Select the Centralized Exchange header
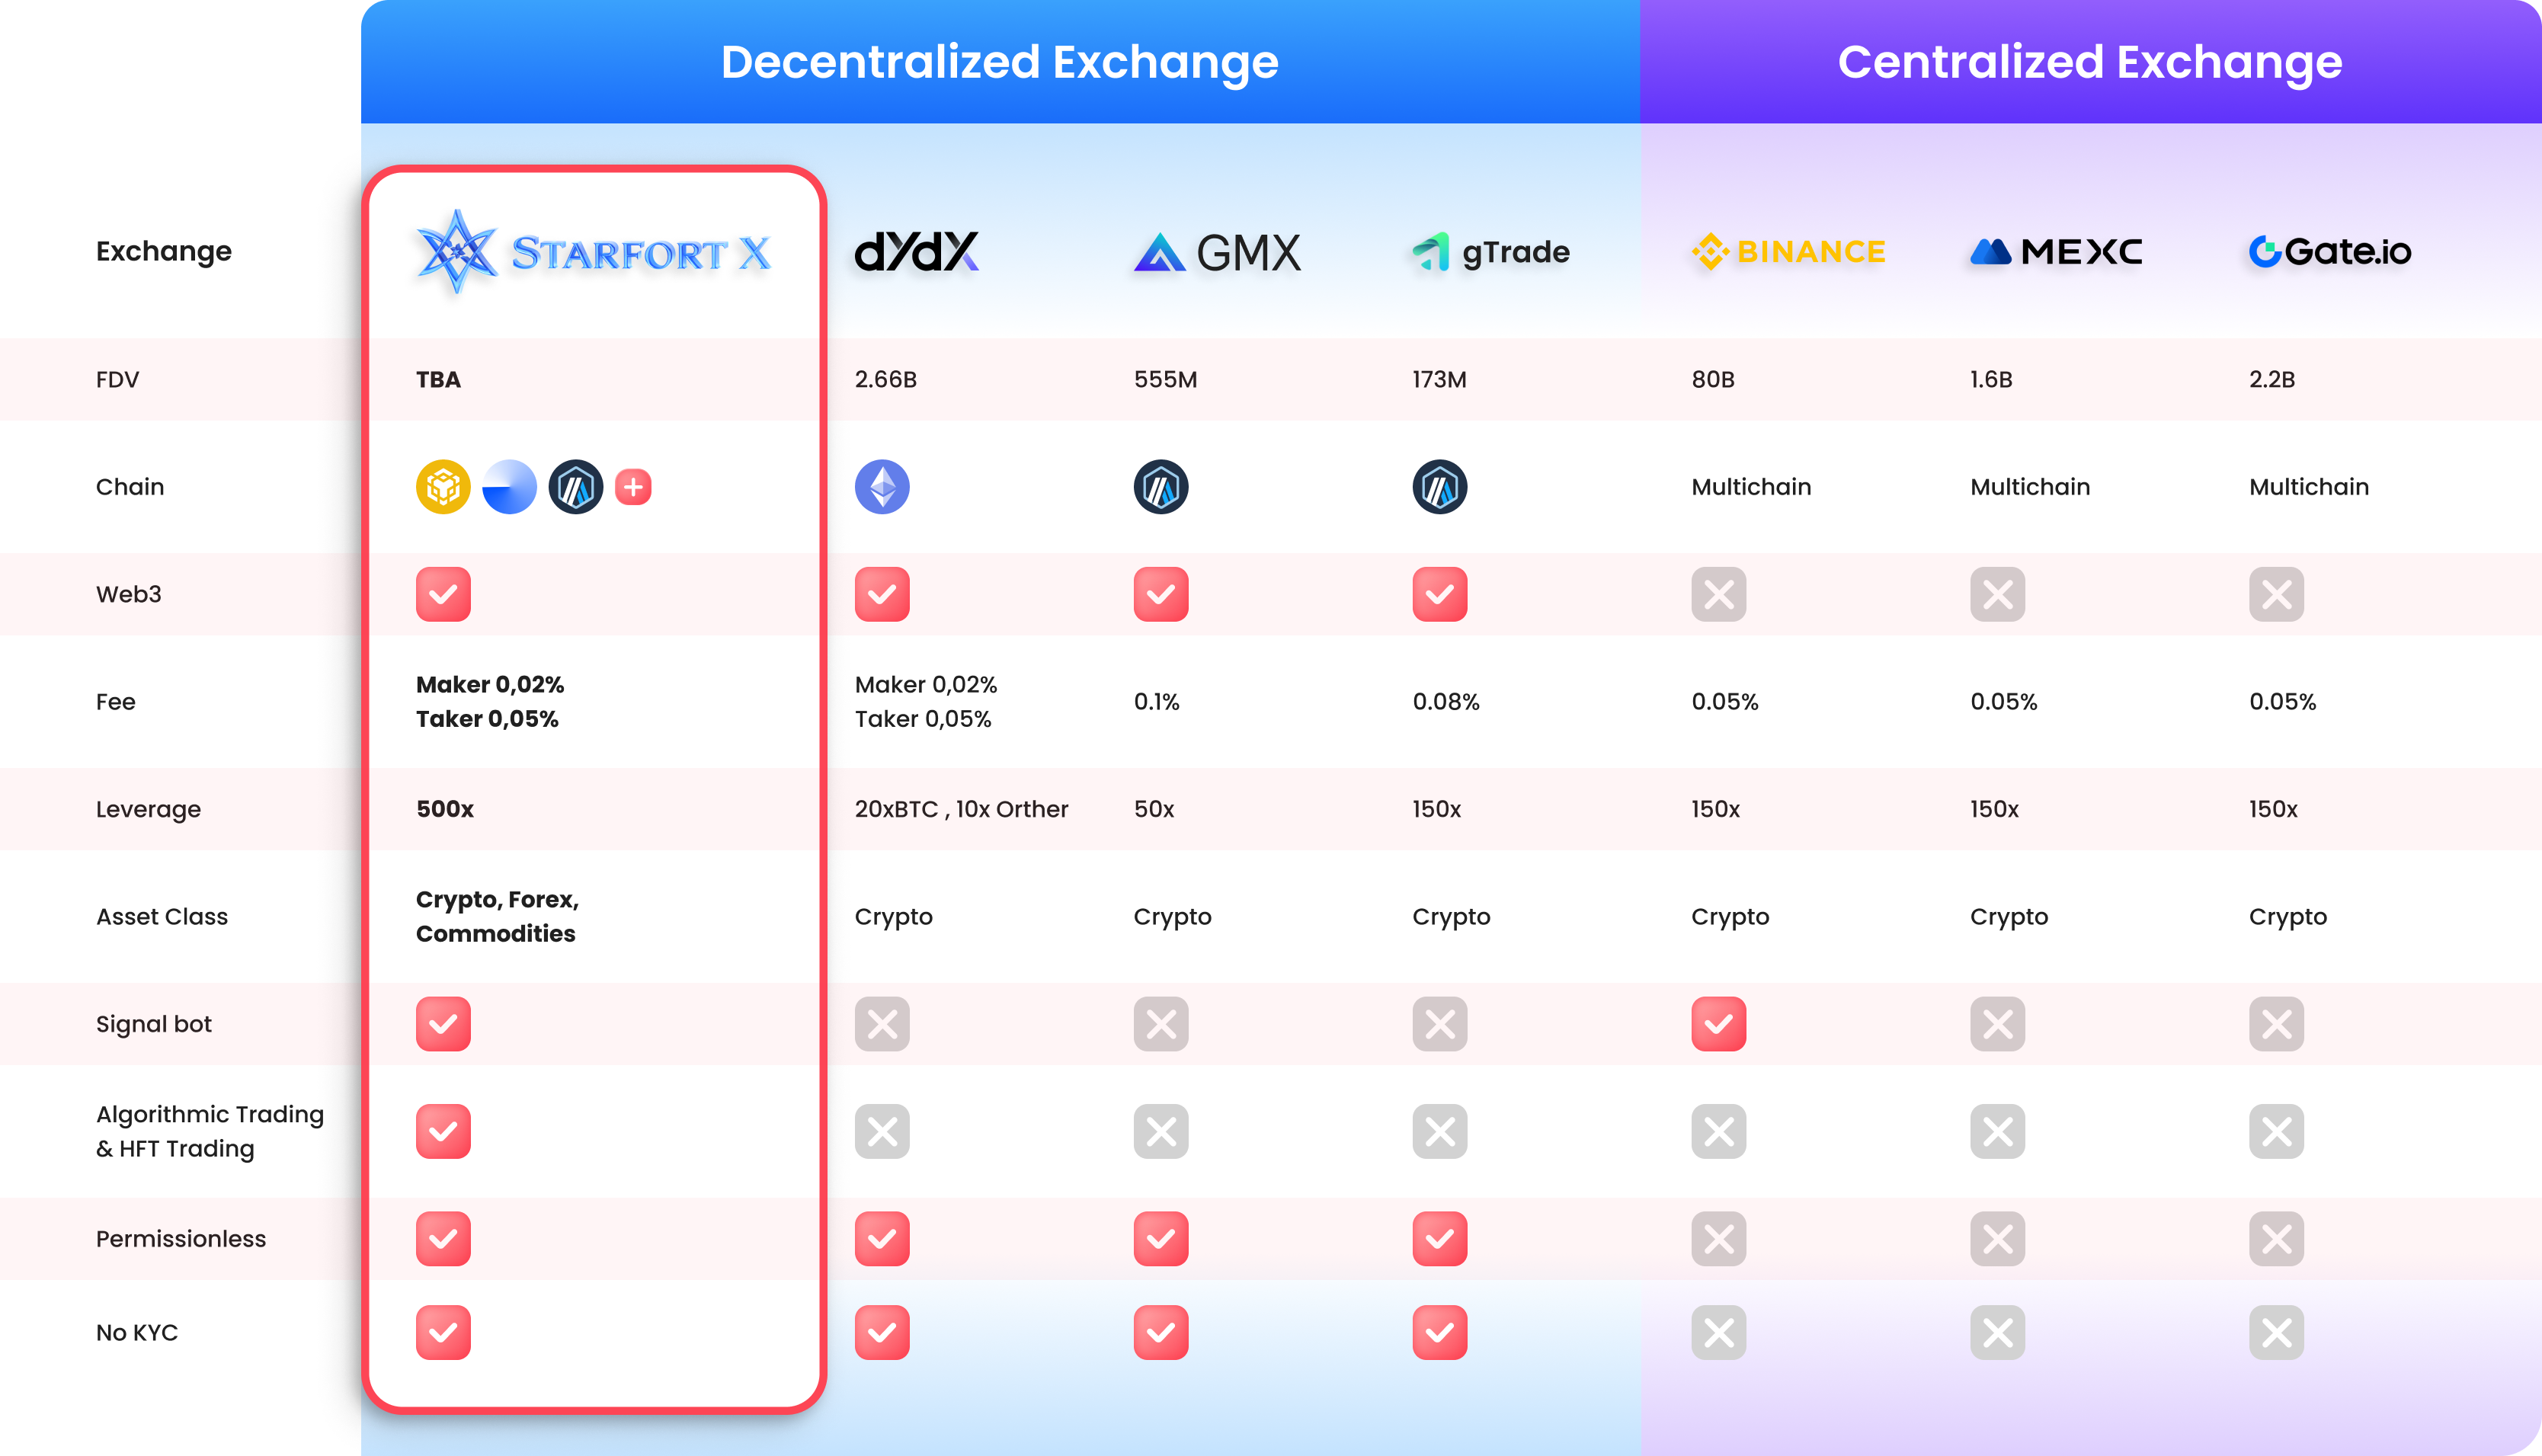Image resolution: width=2542 pixels, height=1456 pixels. click(x=2090, y=62)
